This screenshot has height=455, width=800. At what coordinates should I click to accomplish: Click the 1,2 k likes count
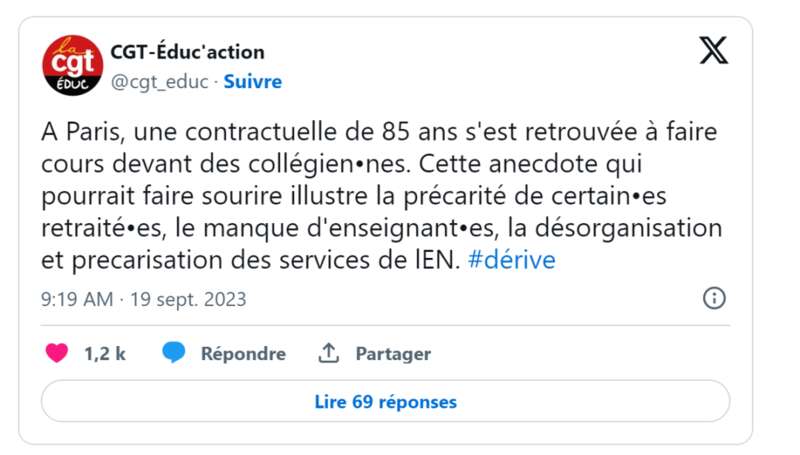click(x=105, y=353)
